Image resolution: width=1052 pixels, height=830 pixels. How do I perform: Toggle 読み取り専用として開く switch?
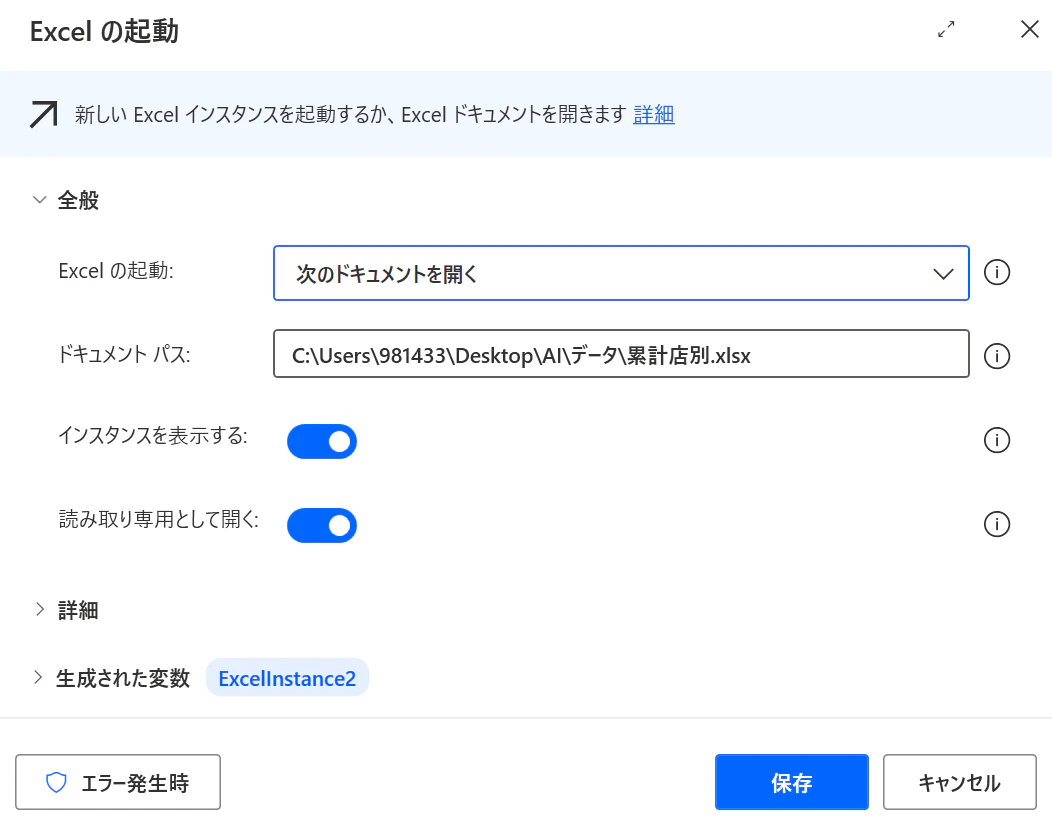(322, 525)
